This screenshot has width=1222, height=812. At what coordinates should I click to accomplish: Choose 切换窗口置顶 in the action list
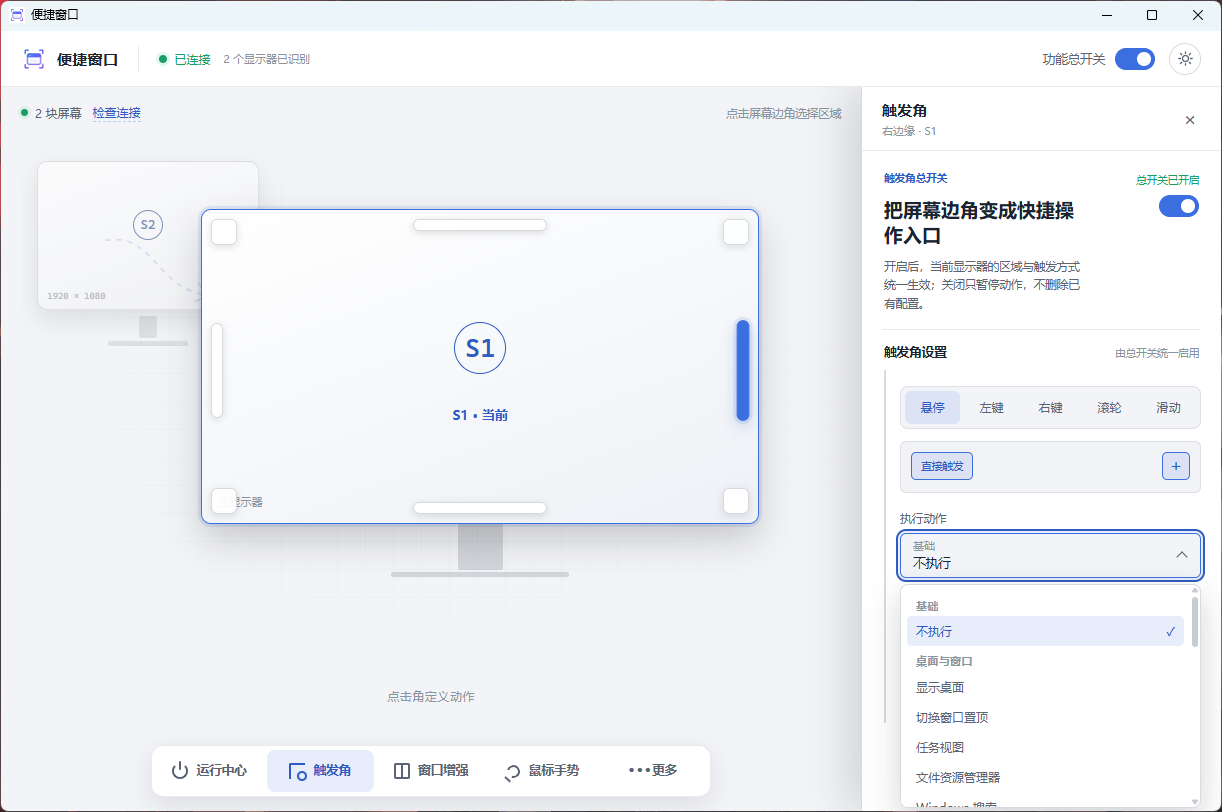pos(1045,718)
